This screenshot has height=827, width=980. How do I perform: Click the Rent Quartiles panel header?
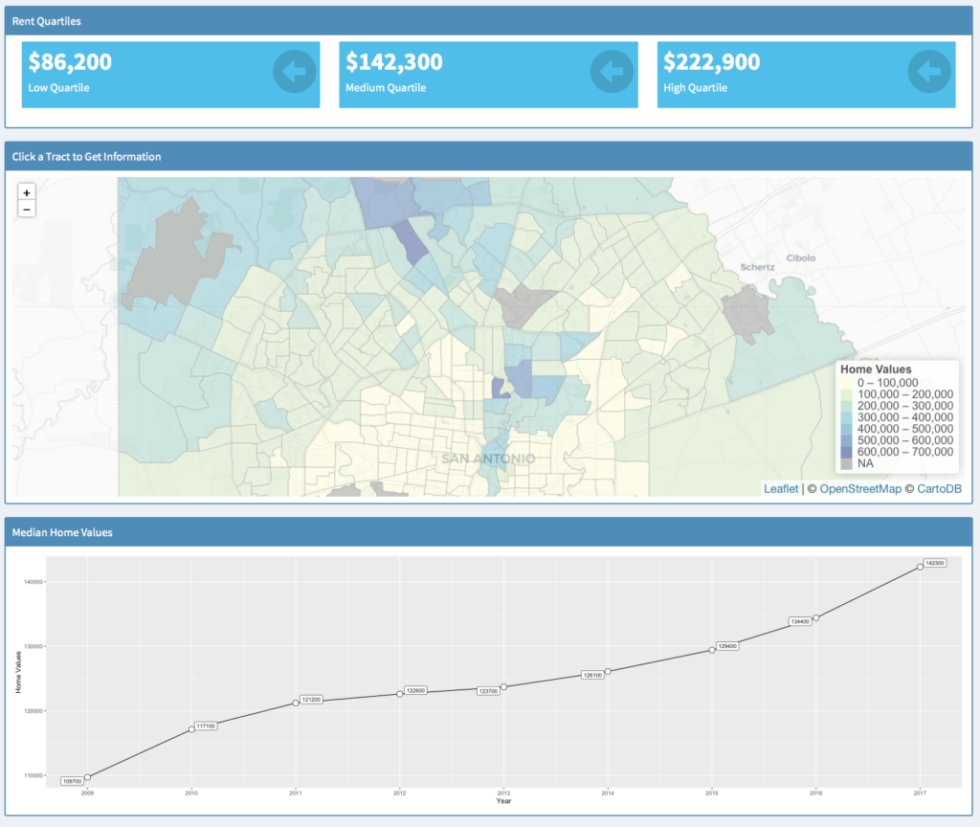488,20
